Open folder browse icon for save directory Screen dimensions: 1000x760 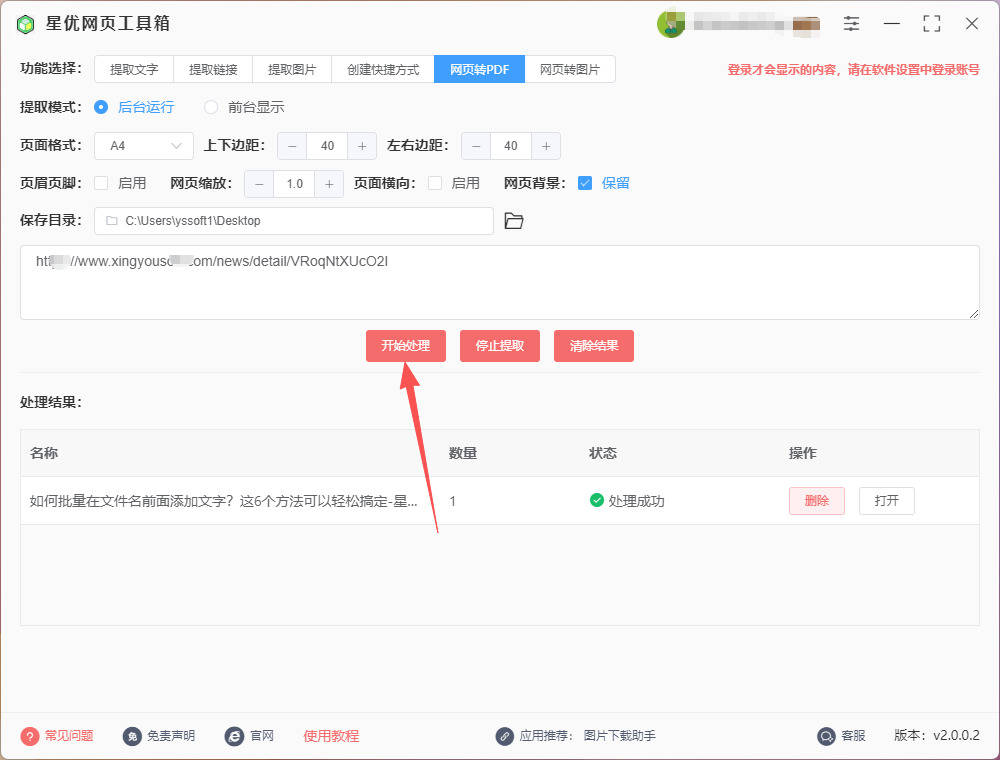514,221
